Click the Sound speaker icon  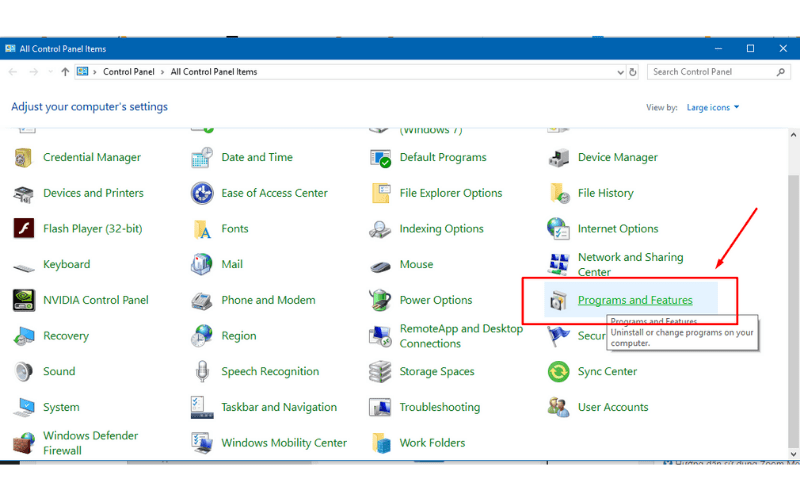24,372
